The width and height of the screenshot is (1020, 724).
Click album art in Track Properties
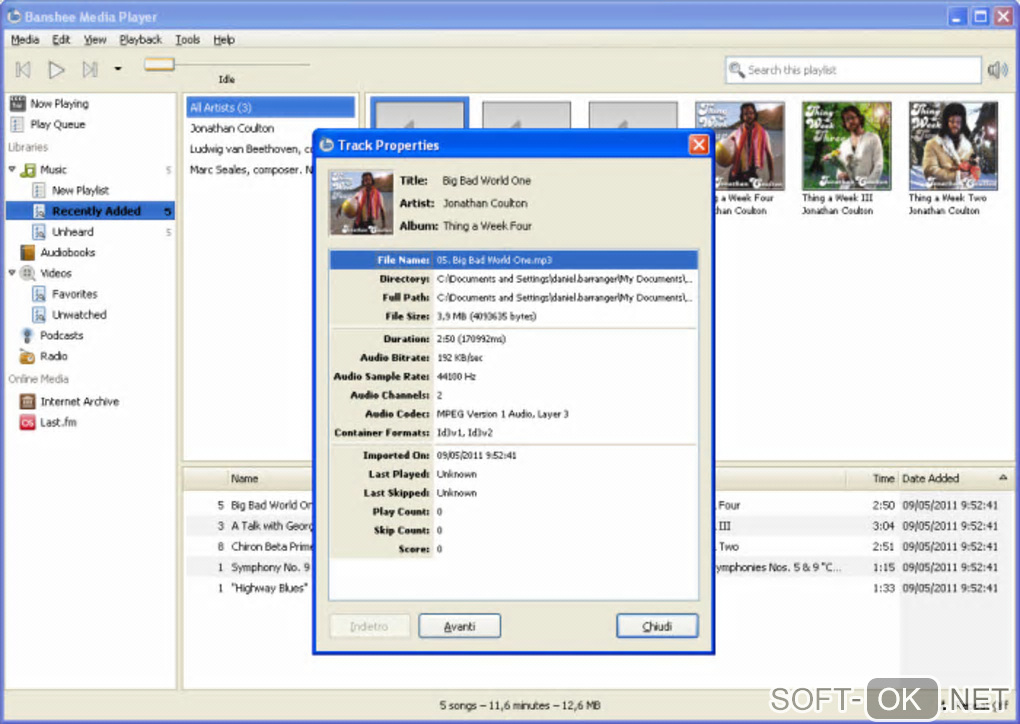[x=361, y=202]
